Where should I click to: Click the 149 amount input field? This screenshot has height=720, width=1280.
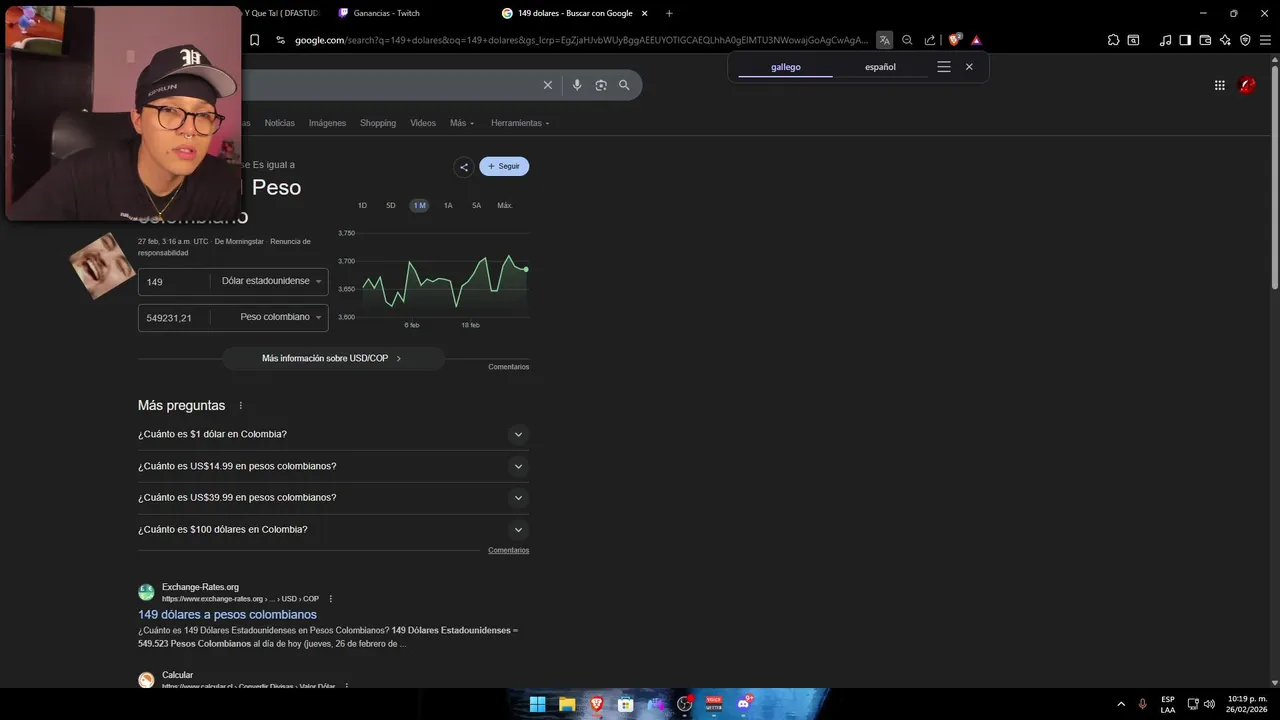coord(175,282)
